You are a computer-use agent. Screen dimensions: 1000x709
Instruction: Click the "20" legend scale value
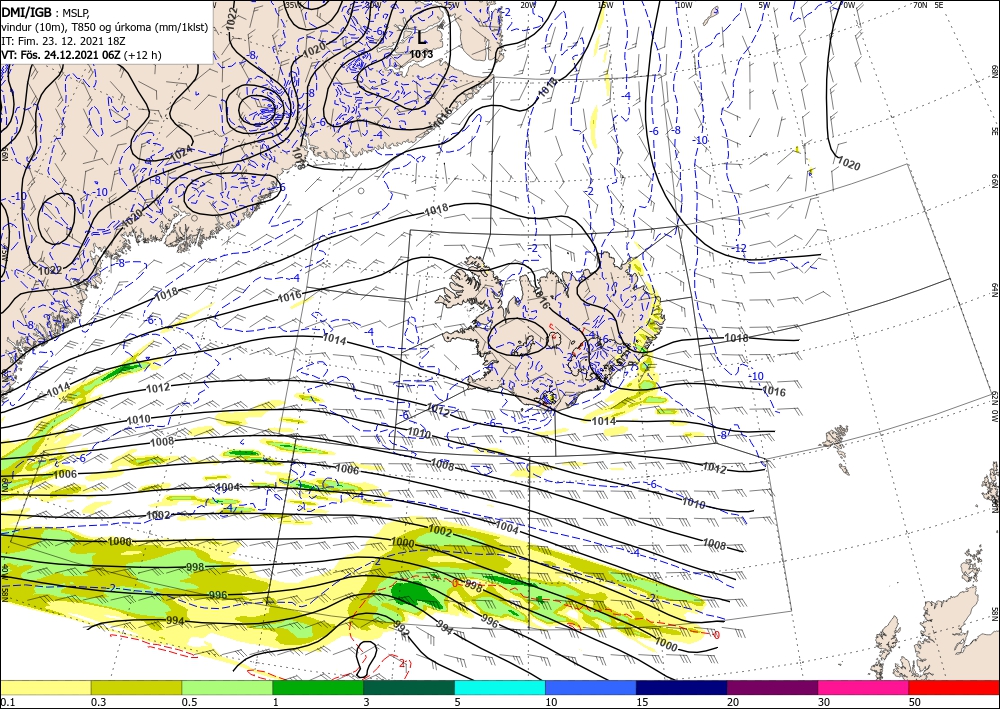point(733,702)
